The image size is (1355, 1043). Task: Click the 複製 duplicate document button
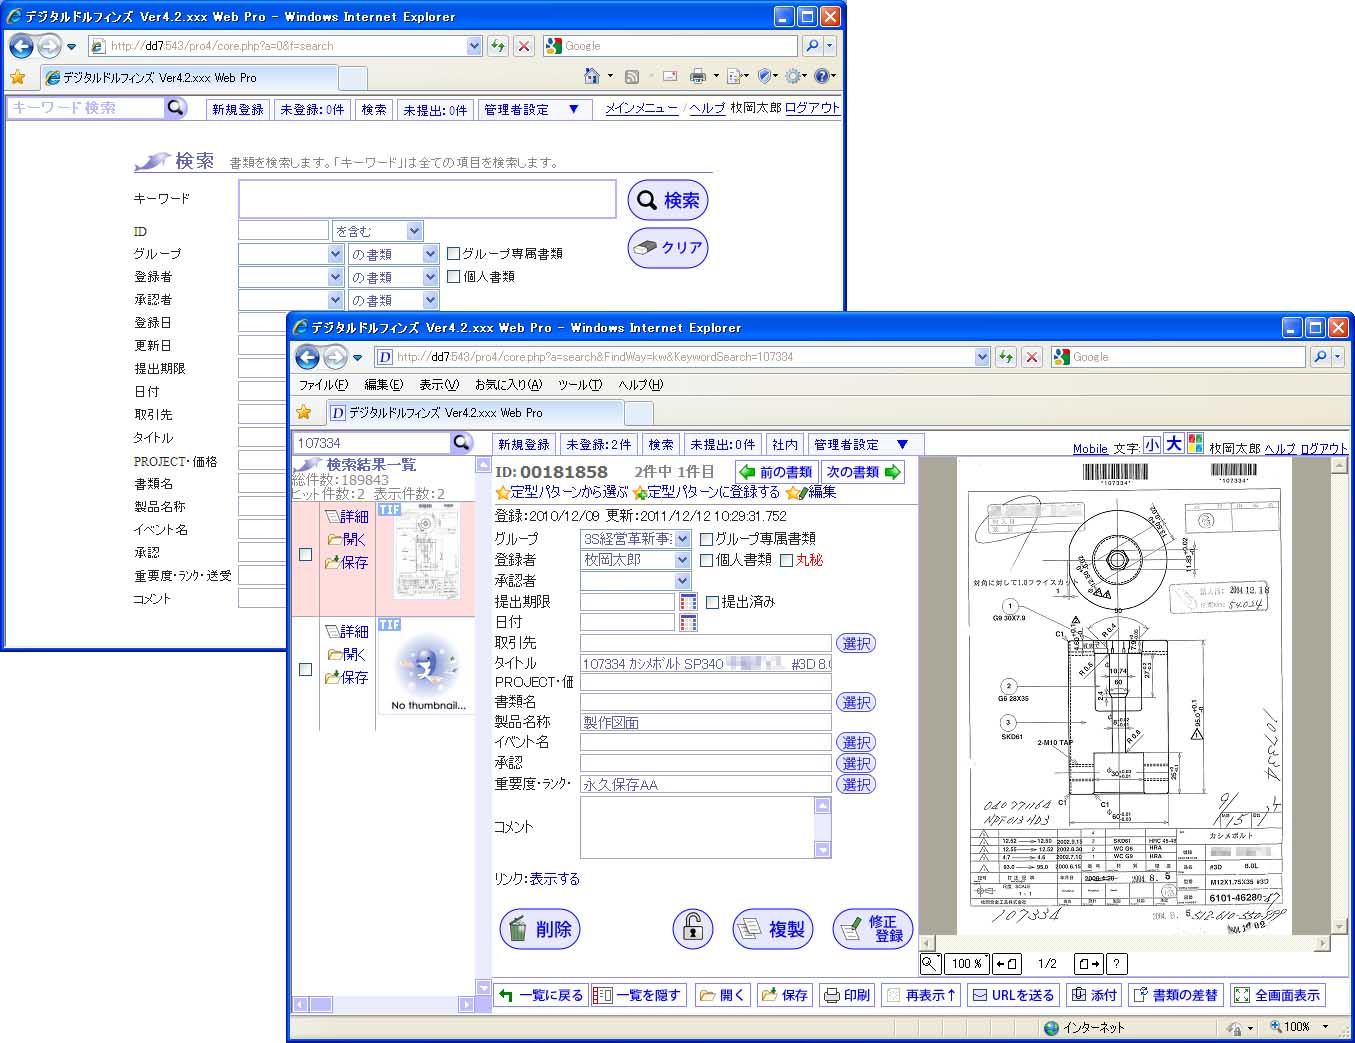pyautogui.click(x=772, y=929)
